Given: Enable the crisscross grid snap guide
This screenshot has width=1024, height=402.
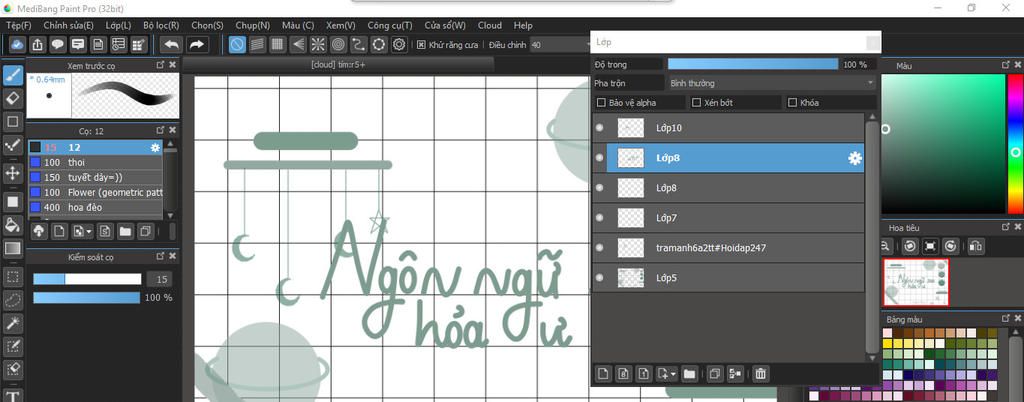Looking at the screenshot, I should coord(278,44).
